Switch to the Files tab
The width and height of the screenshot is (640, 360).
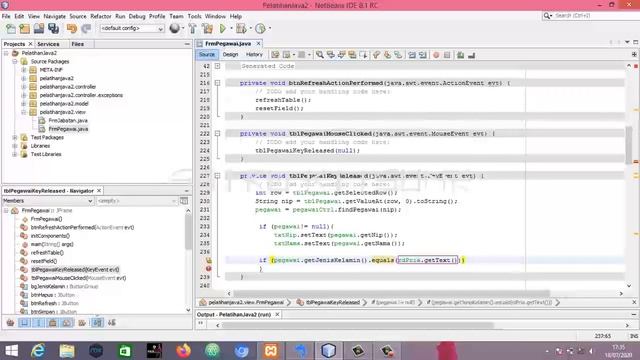pos(78,44)
